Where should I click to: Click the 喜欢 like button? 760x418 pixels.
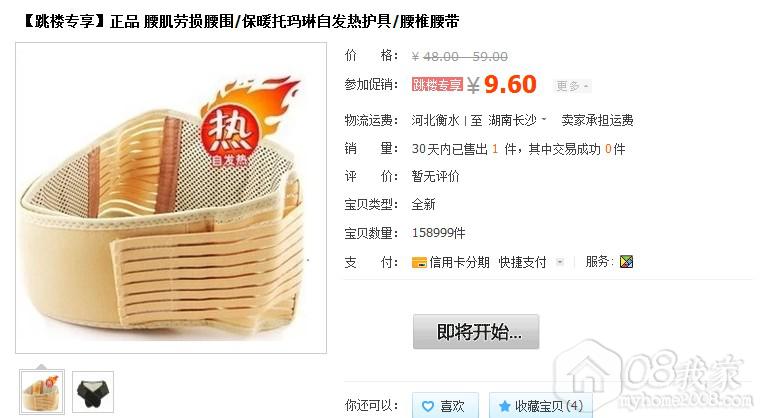click(x=445, y=405)
